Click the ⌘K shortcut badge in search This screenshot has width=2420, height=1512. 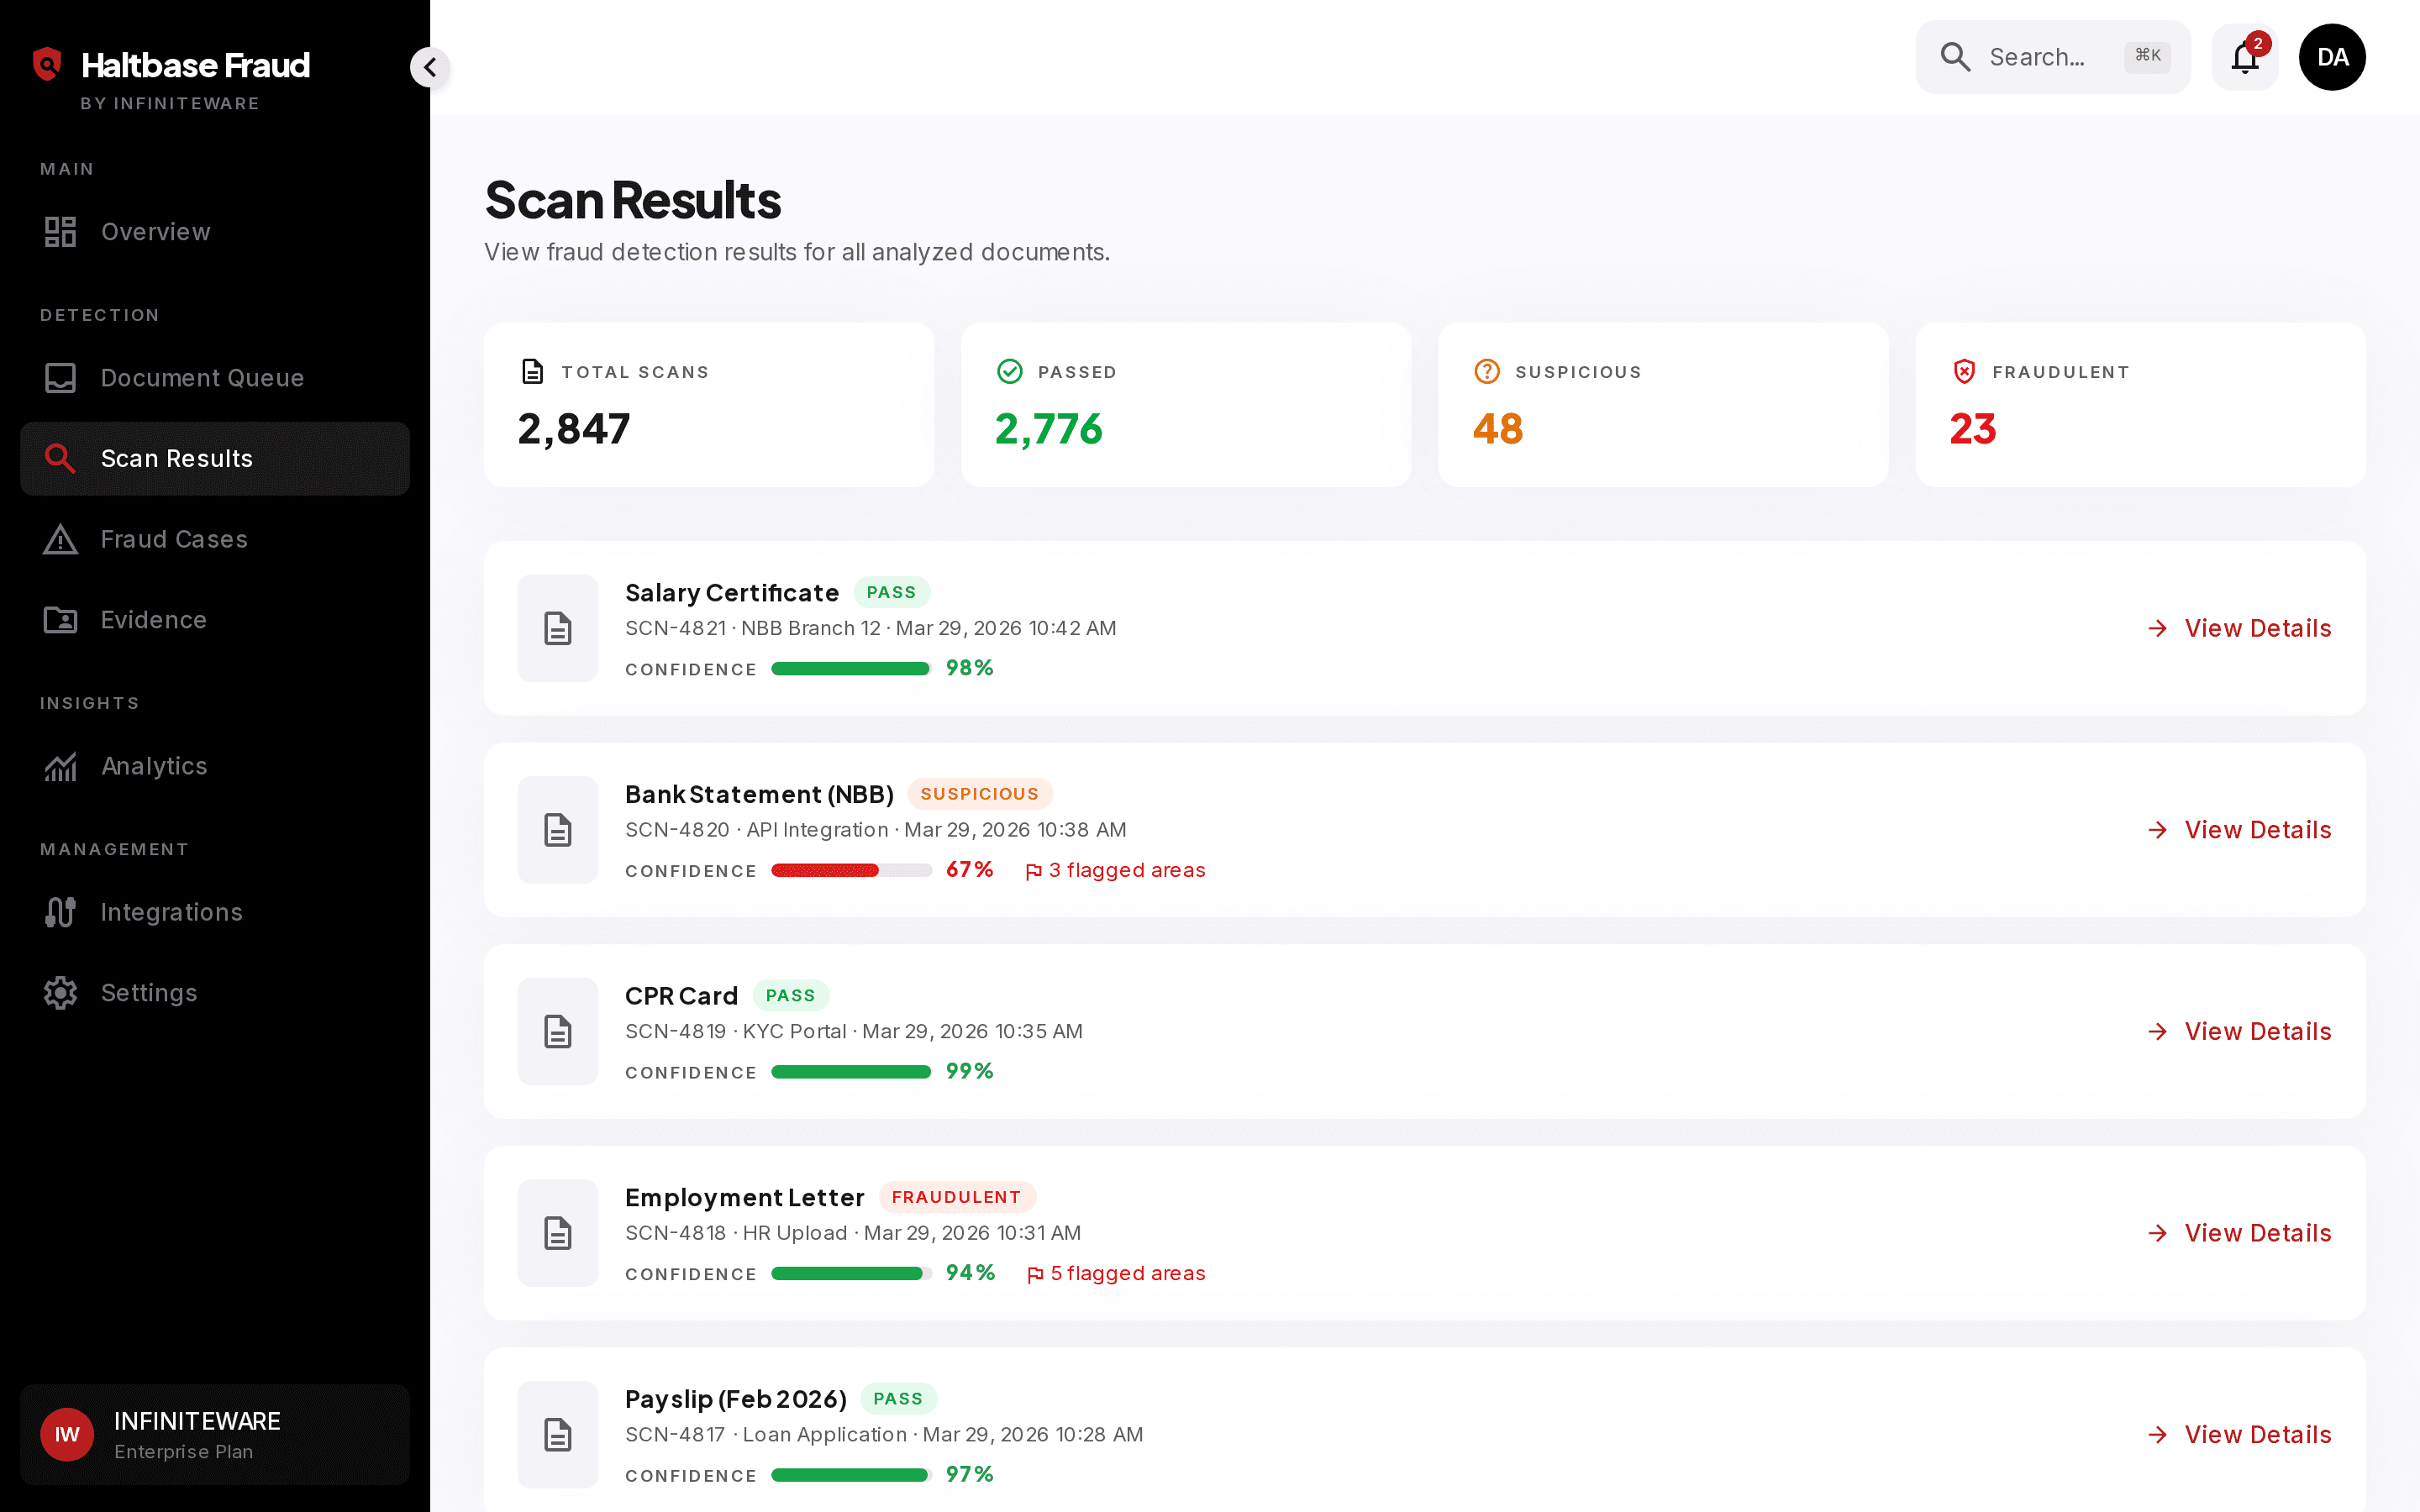tap(2147, 56)
